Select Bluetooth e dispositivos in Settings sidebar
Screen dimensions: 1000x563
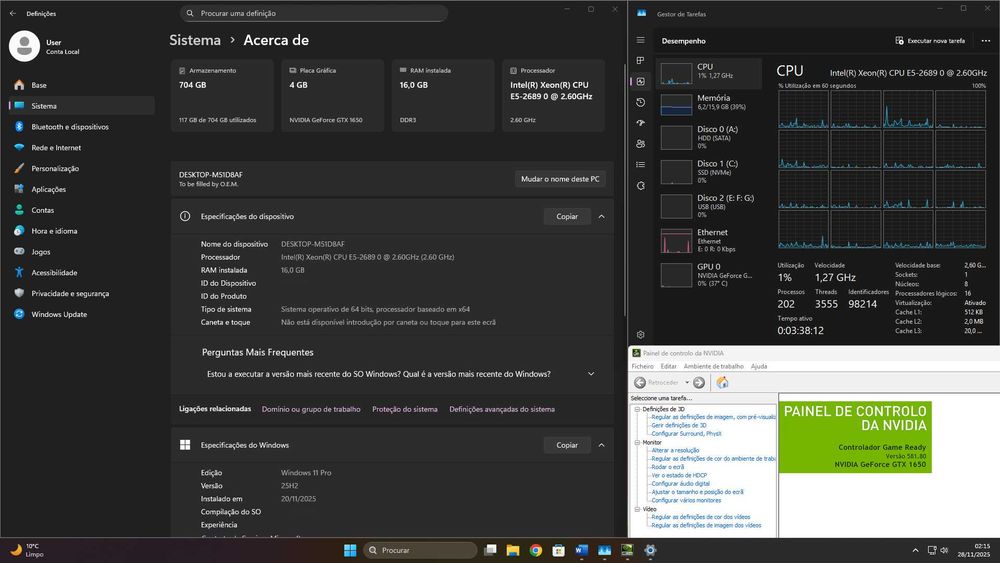click(82, 127)
